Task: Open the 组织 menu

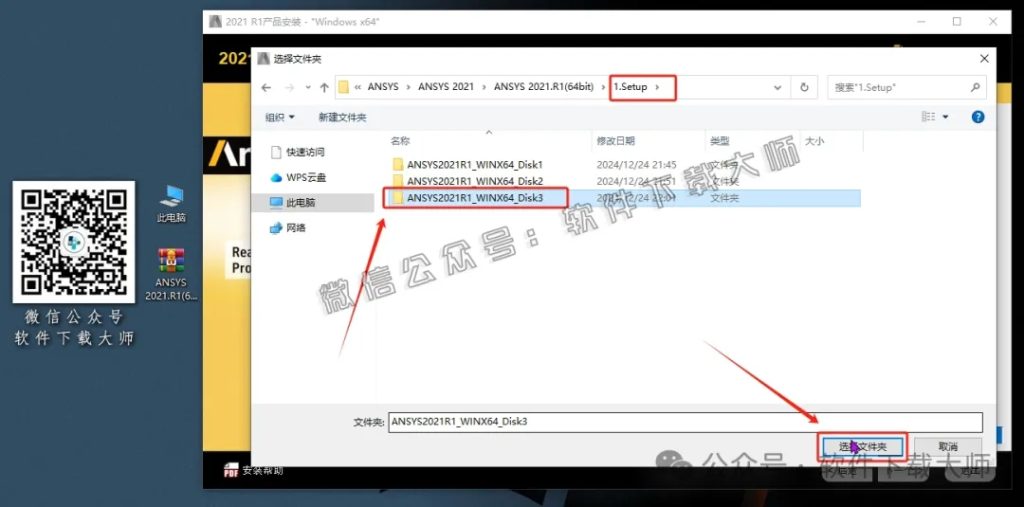Action: tap(280, 118)
